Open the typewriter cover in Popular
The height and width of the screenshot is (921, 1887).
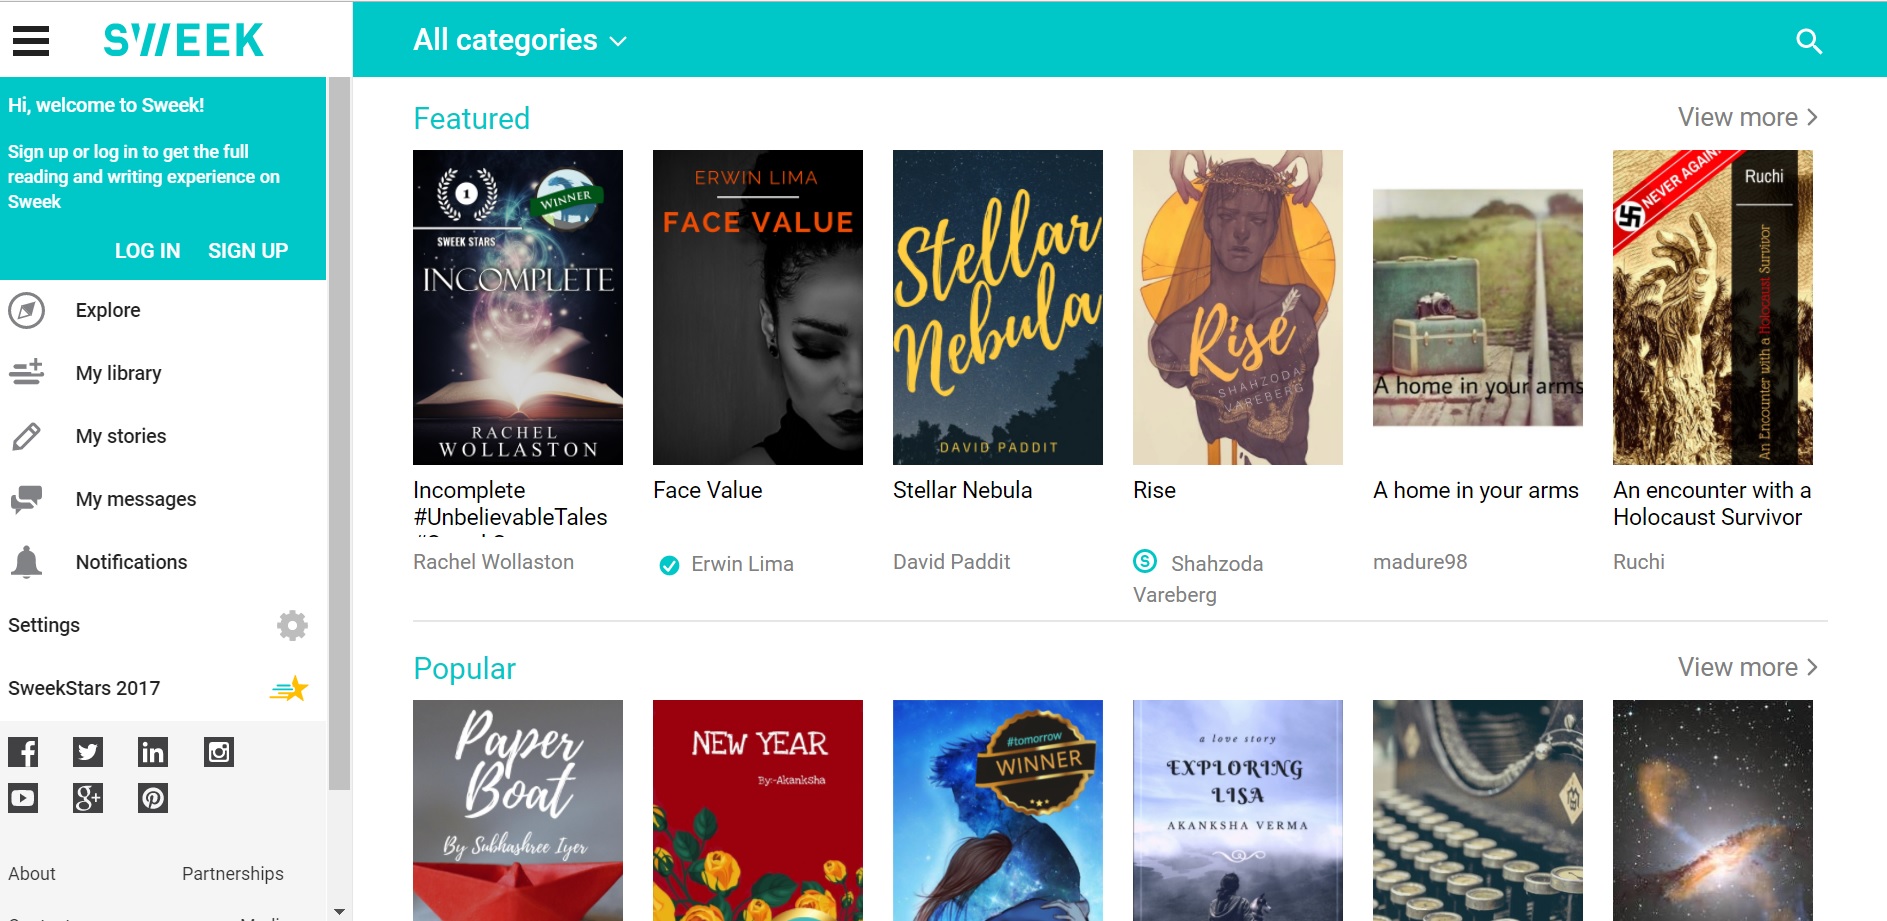[1478, 810]
